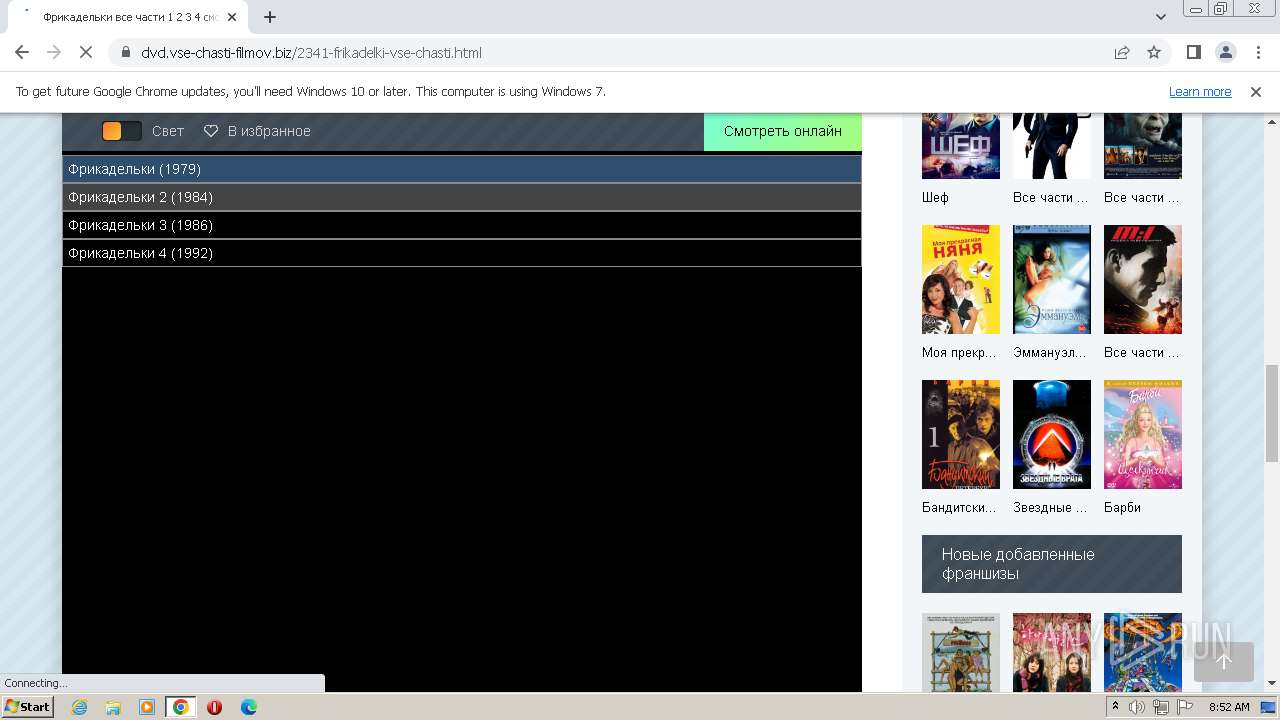The image size is (1280, 720).
Task: Open Microsoft Edge from taskbar
Action: (x=249, y=707)
